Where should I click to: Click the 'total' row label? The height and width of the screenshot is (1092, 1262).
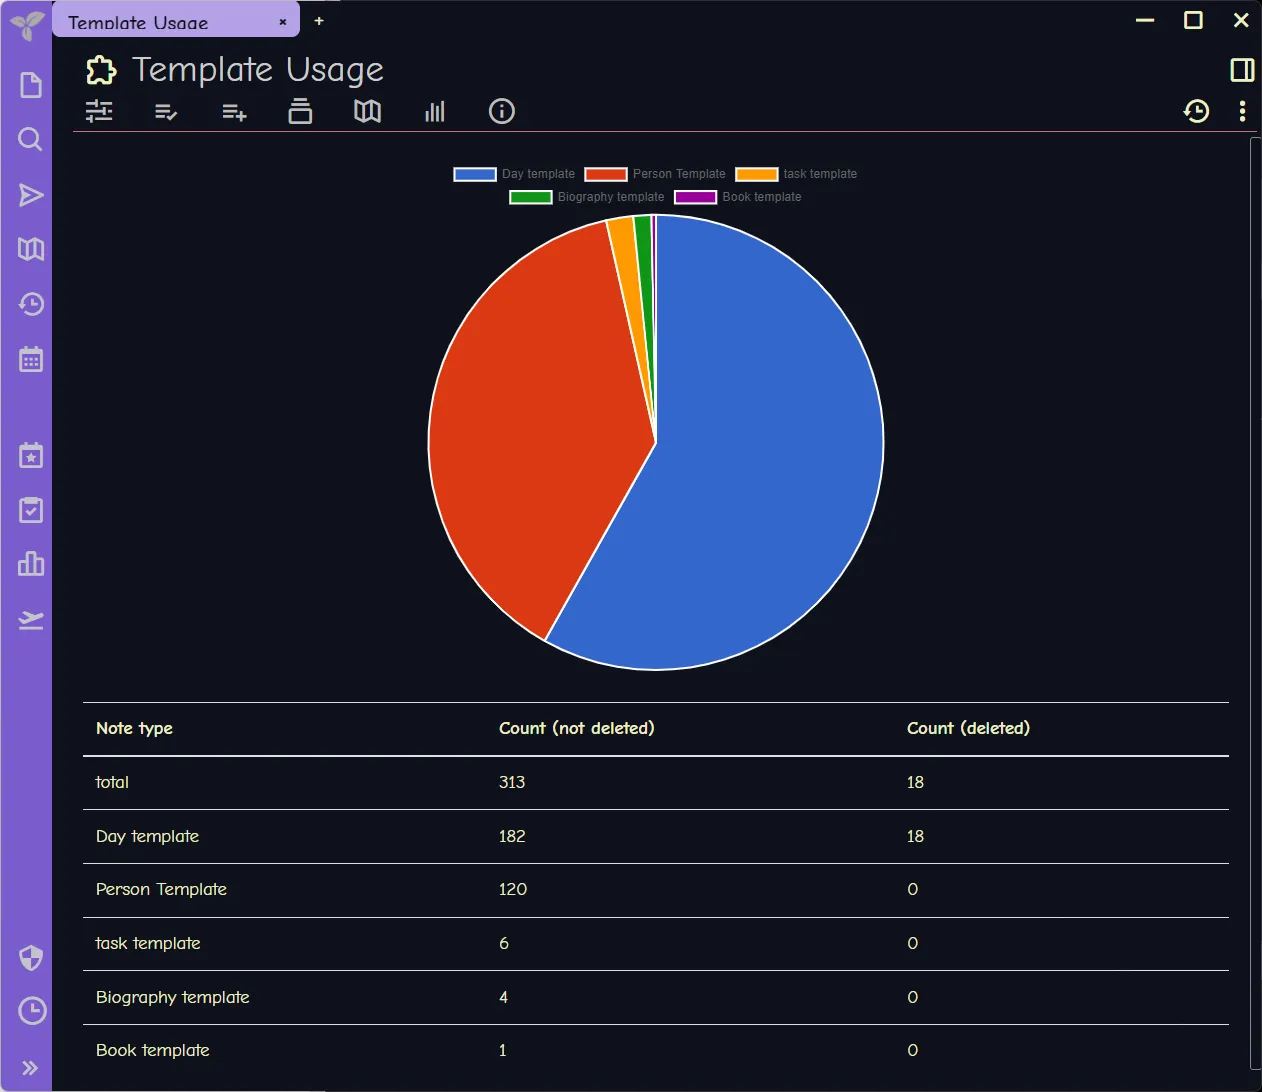(x=112, y=782)
